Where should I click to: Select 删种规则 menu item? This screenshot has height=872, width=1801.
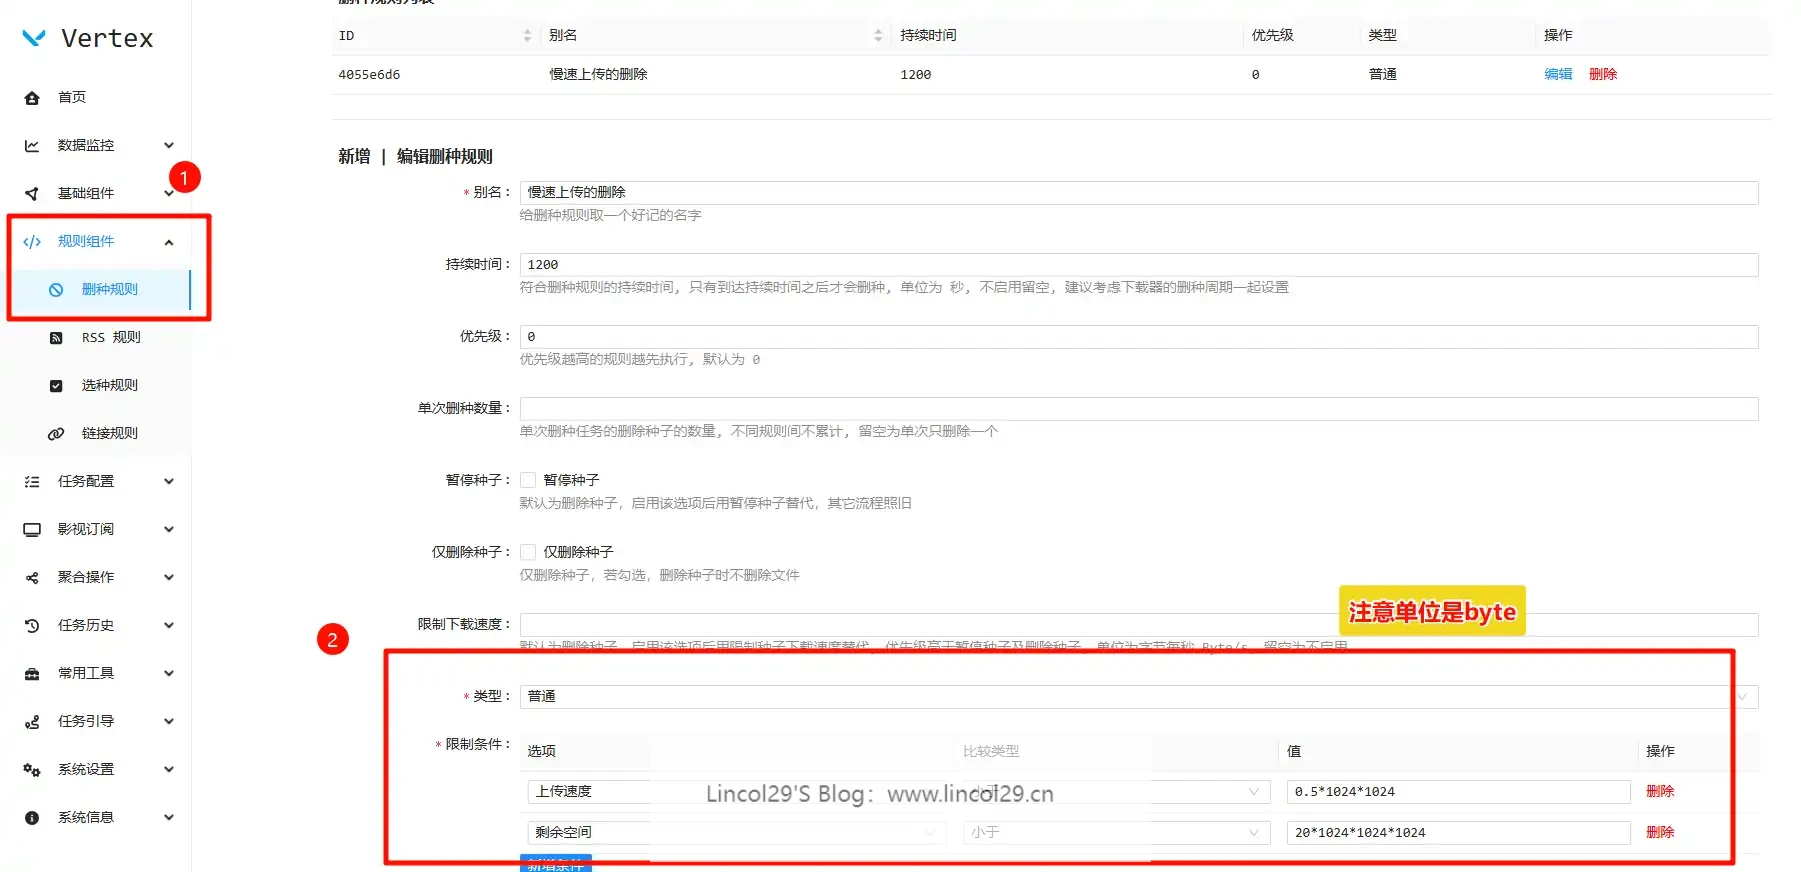pyautogui.click(x=109, y=290)
